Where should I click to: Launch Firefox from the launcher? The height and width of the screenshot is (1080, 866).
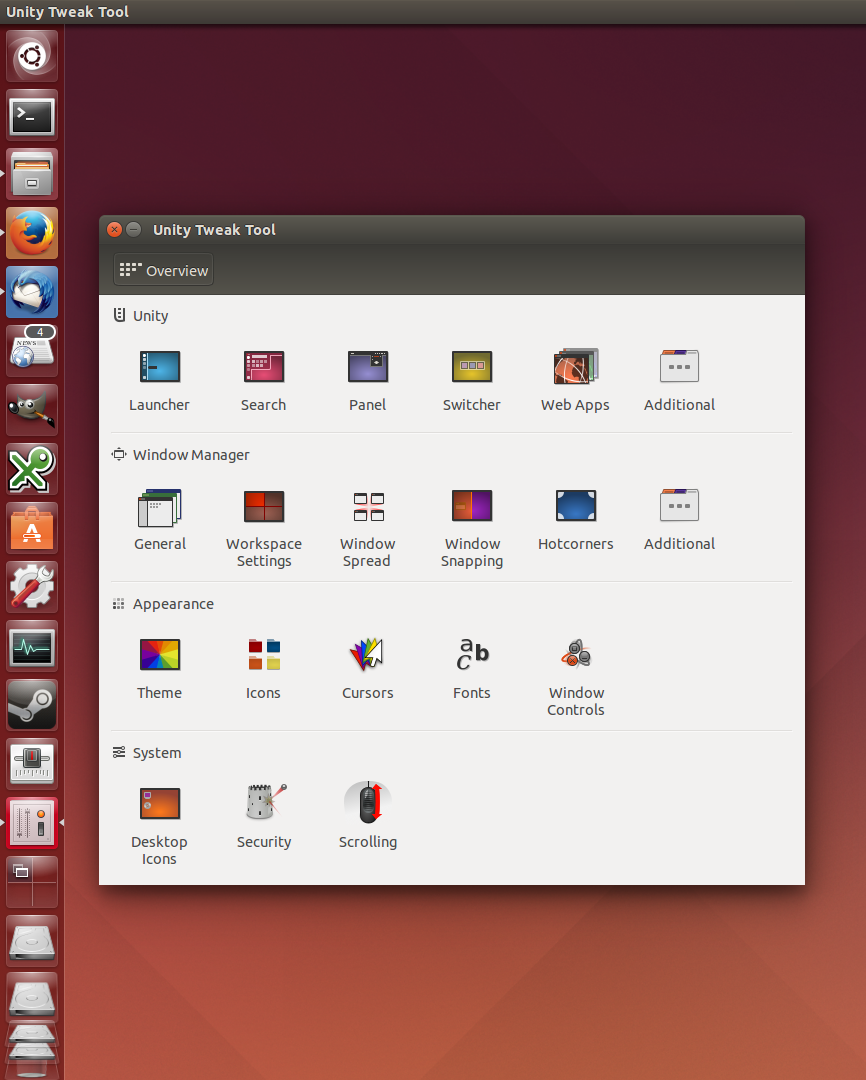pos(32,233)
